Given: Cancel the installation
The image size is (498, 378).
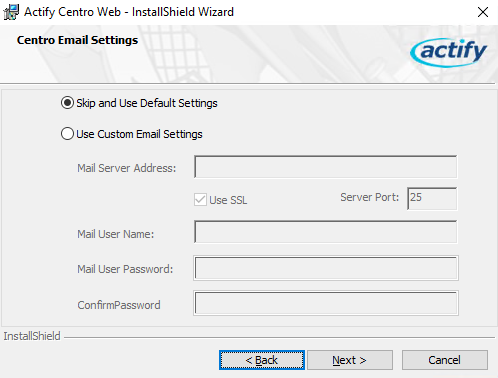Looking at the screenshot, I should (445, 360).
